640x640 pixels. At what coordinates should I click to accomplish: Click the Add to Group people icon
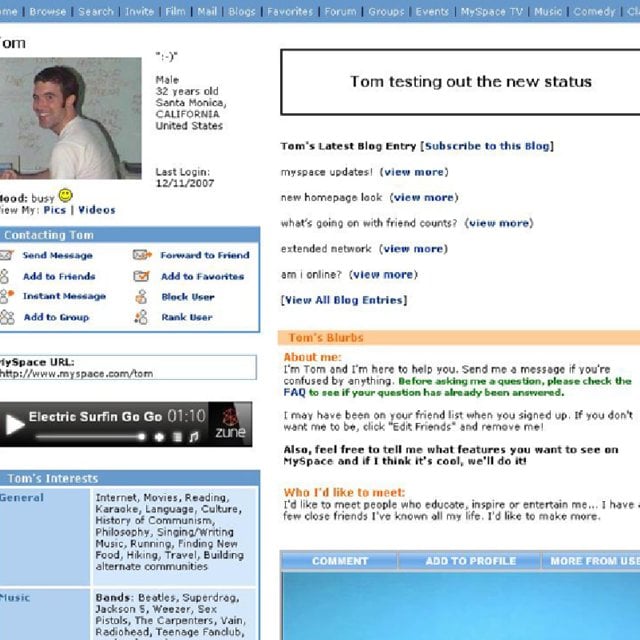pyautogui.click(x=7, y=317)
